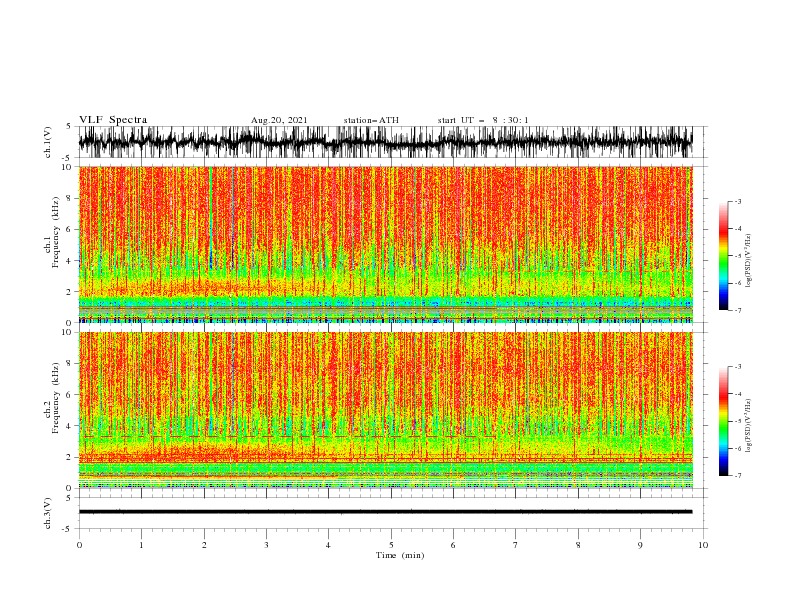Click the ch.2 PSD color scale bar
Image resolution: width=792 pixels, height=612 pixels.
pyautogui.click(x=723, y=421)
